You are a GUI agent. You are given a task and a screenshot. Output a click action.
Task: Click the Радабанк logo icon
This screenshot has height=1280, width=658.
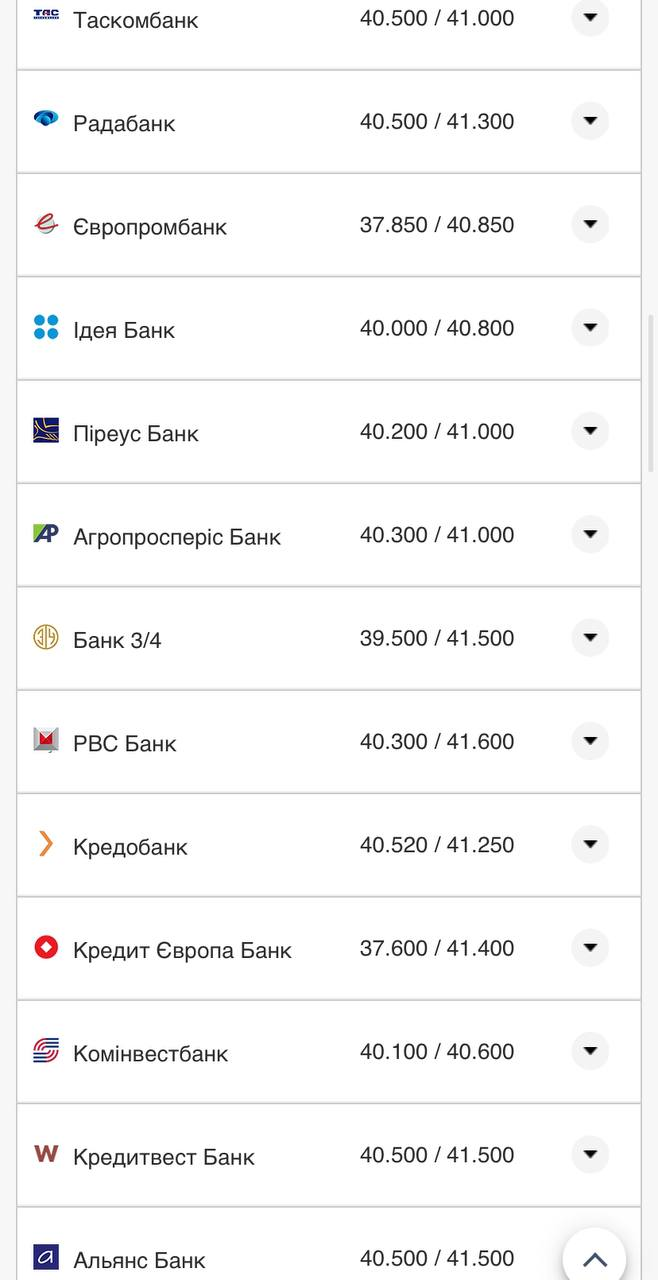click(x=46, y=119)
